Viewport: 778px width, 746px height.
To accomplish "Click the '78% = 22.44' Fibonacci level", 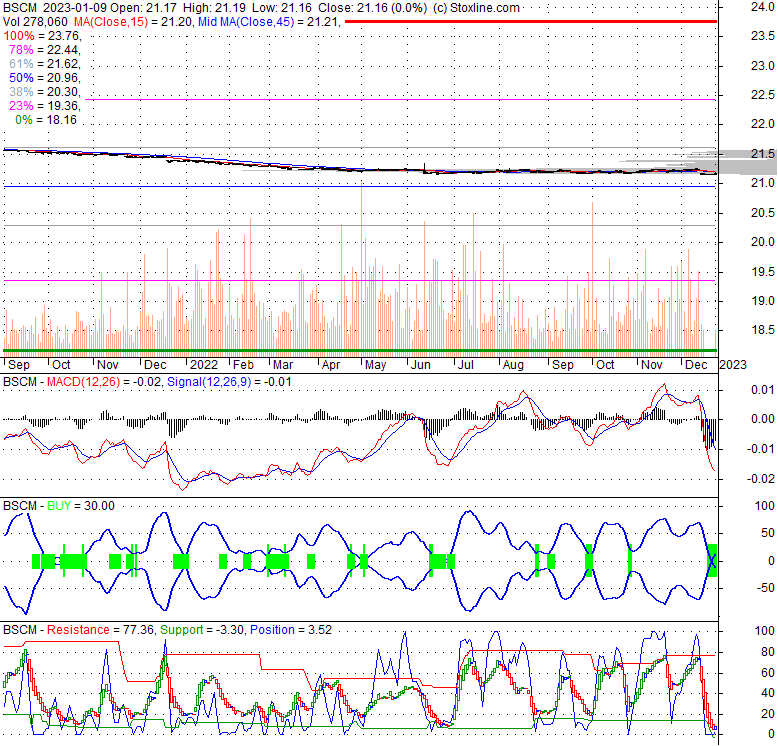I will pos(44,50).
